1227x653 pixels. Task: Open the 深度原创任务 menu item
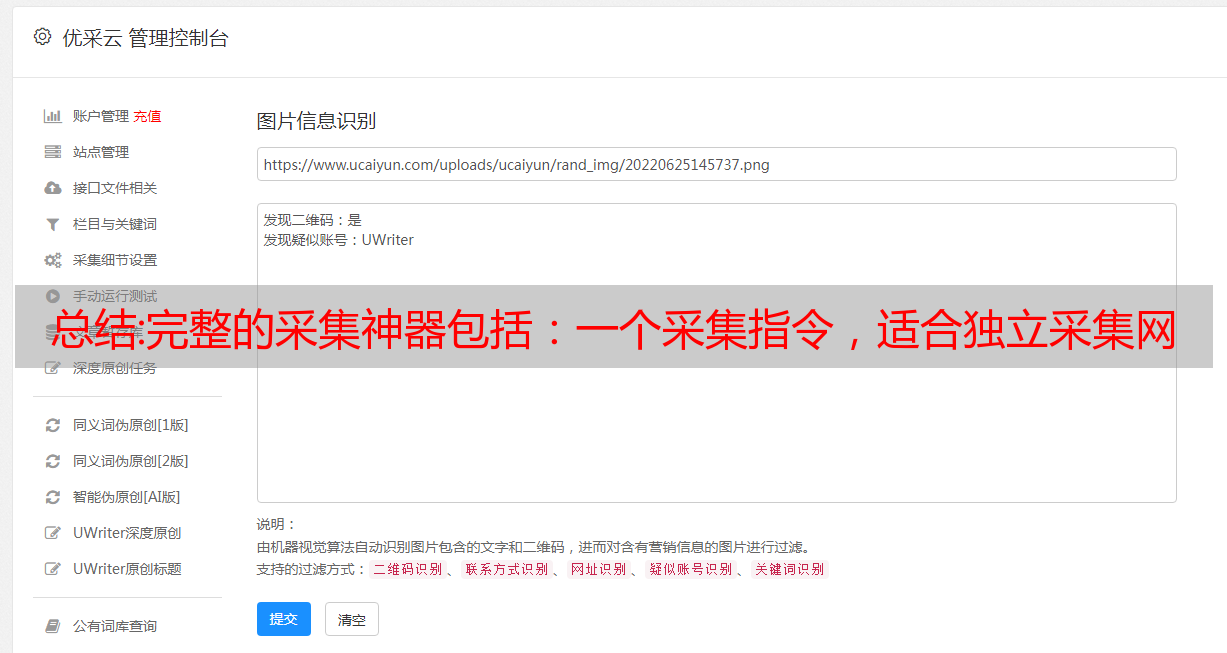pos(114,368)
